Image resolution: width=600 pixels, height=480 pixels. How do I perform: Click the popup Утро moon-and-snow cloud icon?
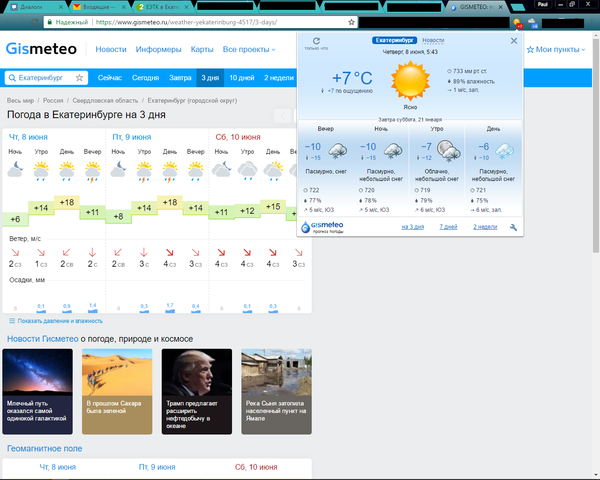(448, 151)
